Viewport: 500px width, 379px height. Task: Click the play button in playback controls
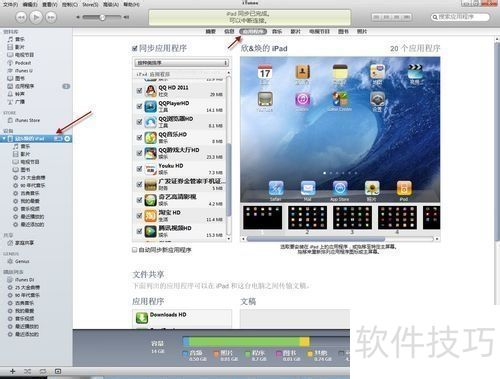pos(36,17)
